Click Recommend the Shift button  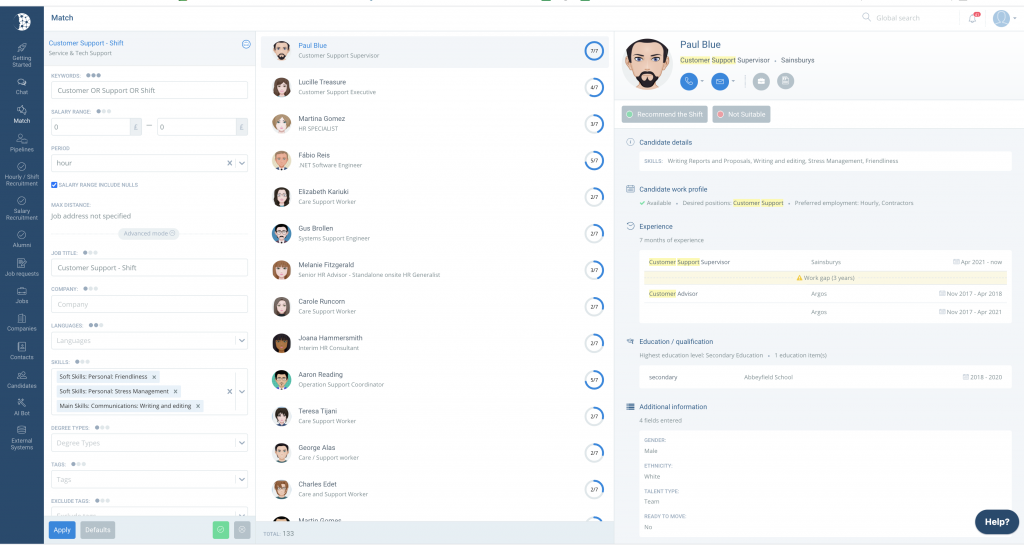664,114
